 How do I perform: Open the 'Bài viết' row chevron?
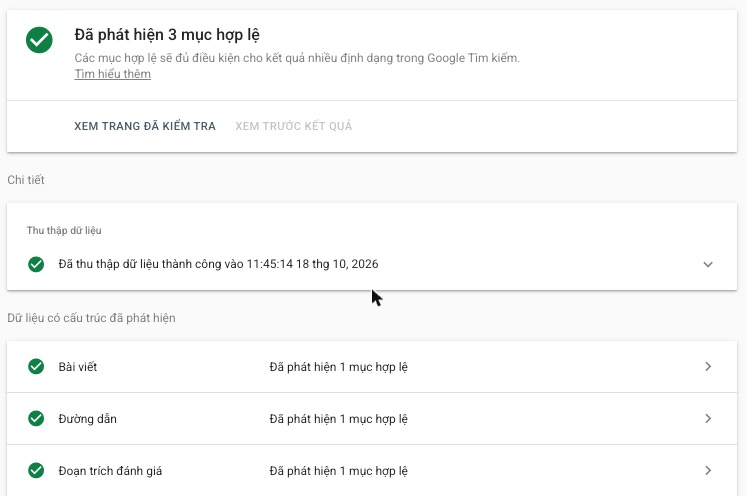coord(708,366)
